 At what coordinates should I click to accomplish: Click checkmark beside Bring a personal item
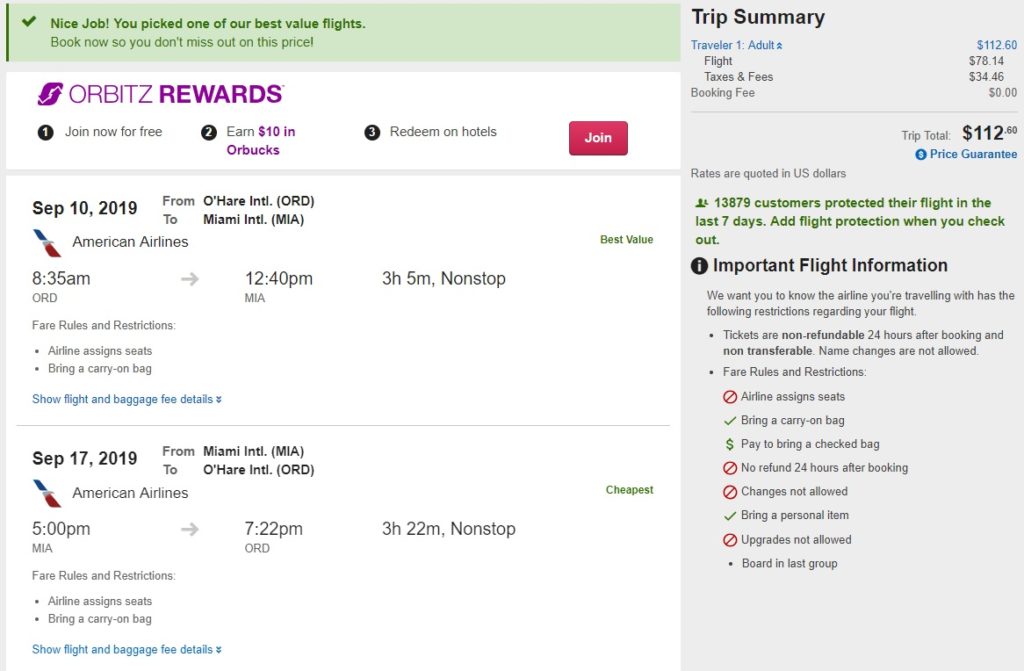click(729, 516)
